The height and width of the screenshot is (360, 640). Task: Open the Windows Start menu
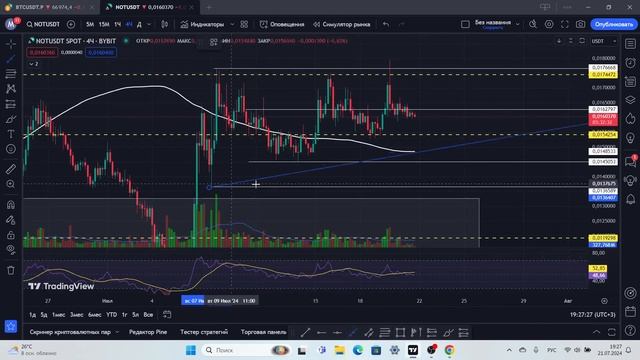191,350
